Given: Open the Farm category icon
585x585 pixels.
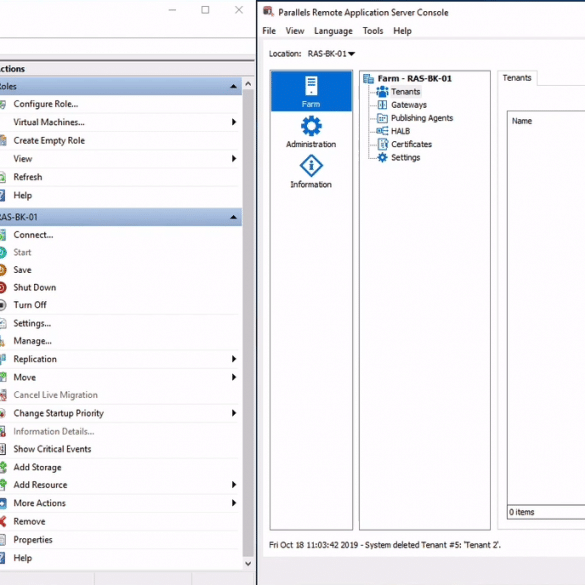Looking at the screenshot, I should [311, 91].
